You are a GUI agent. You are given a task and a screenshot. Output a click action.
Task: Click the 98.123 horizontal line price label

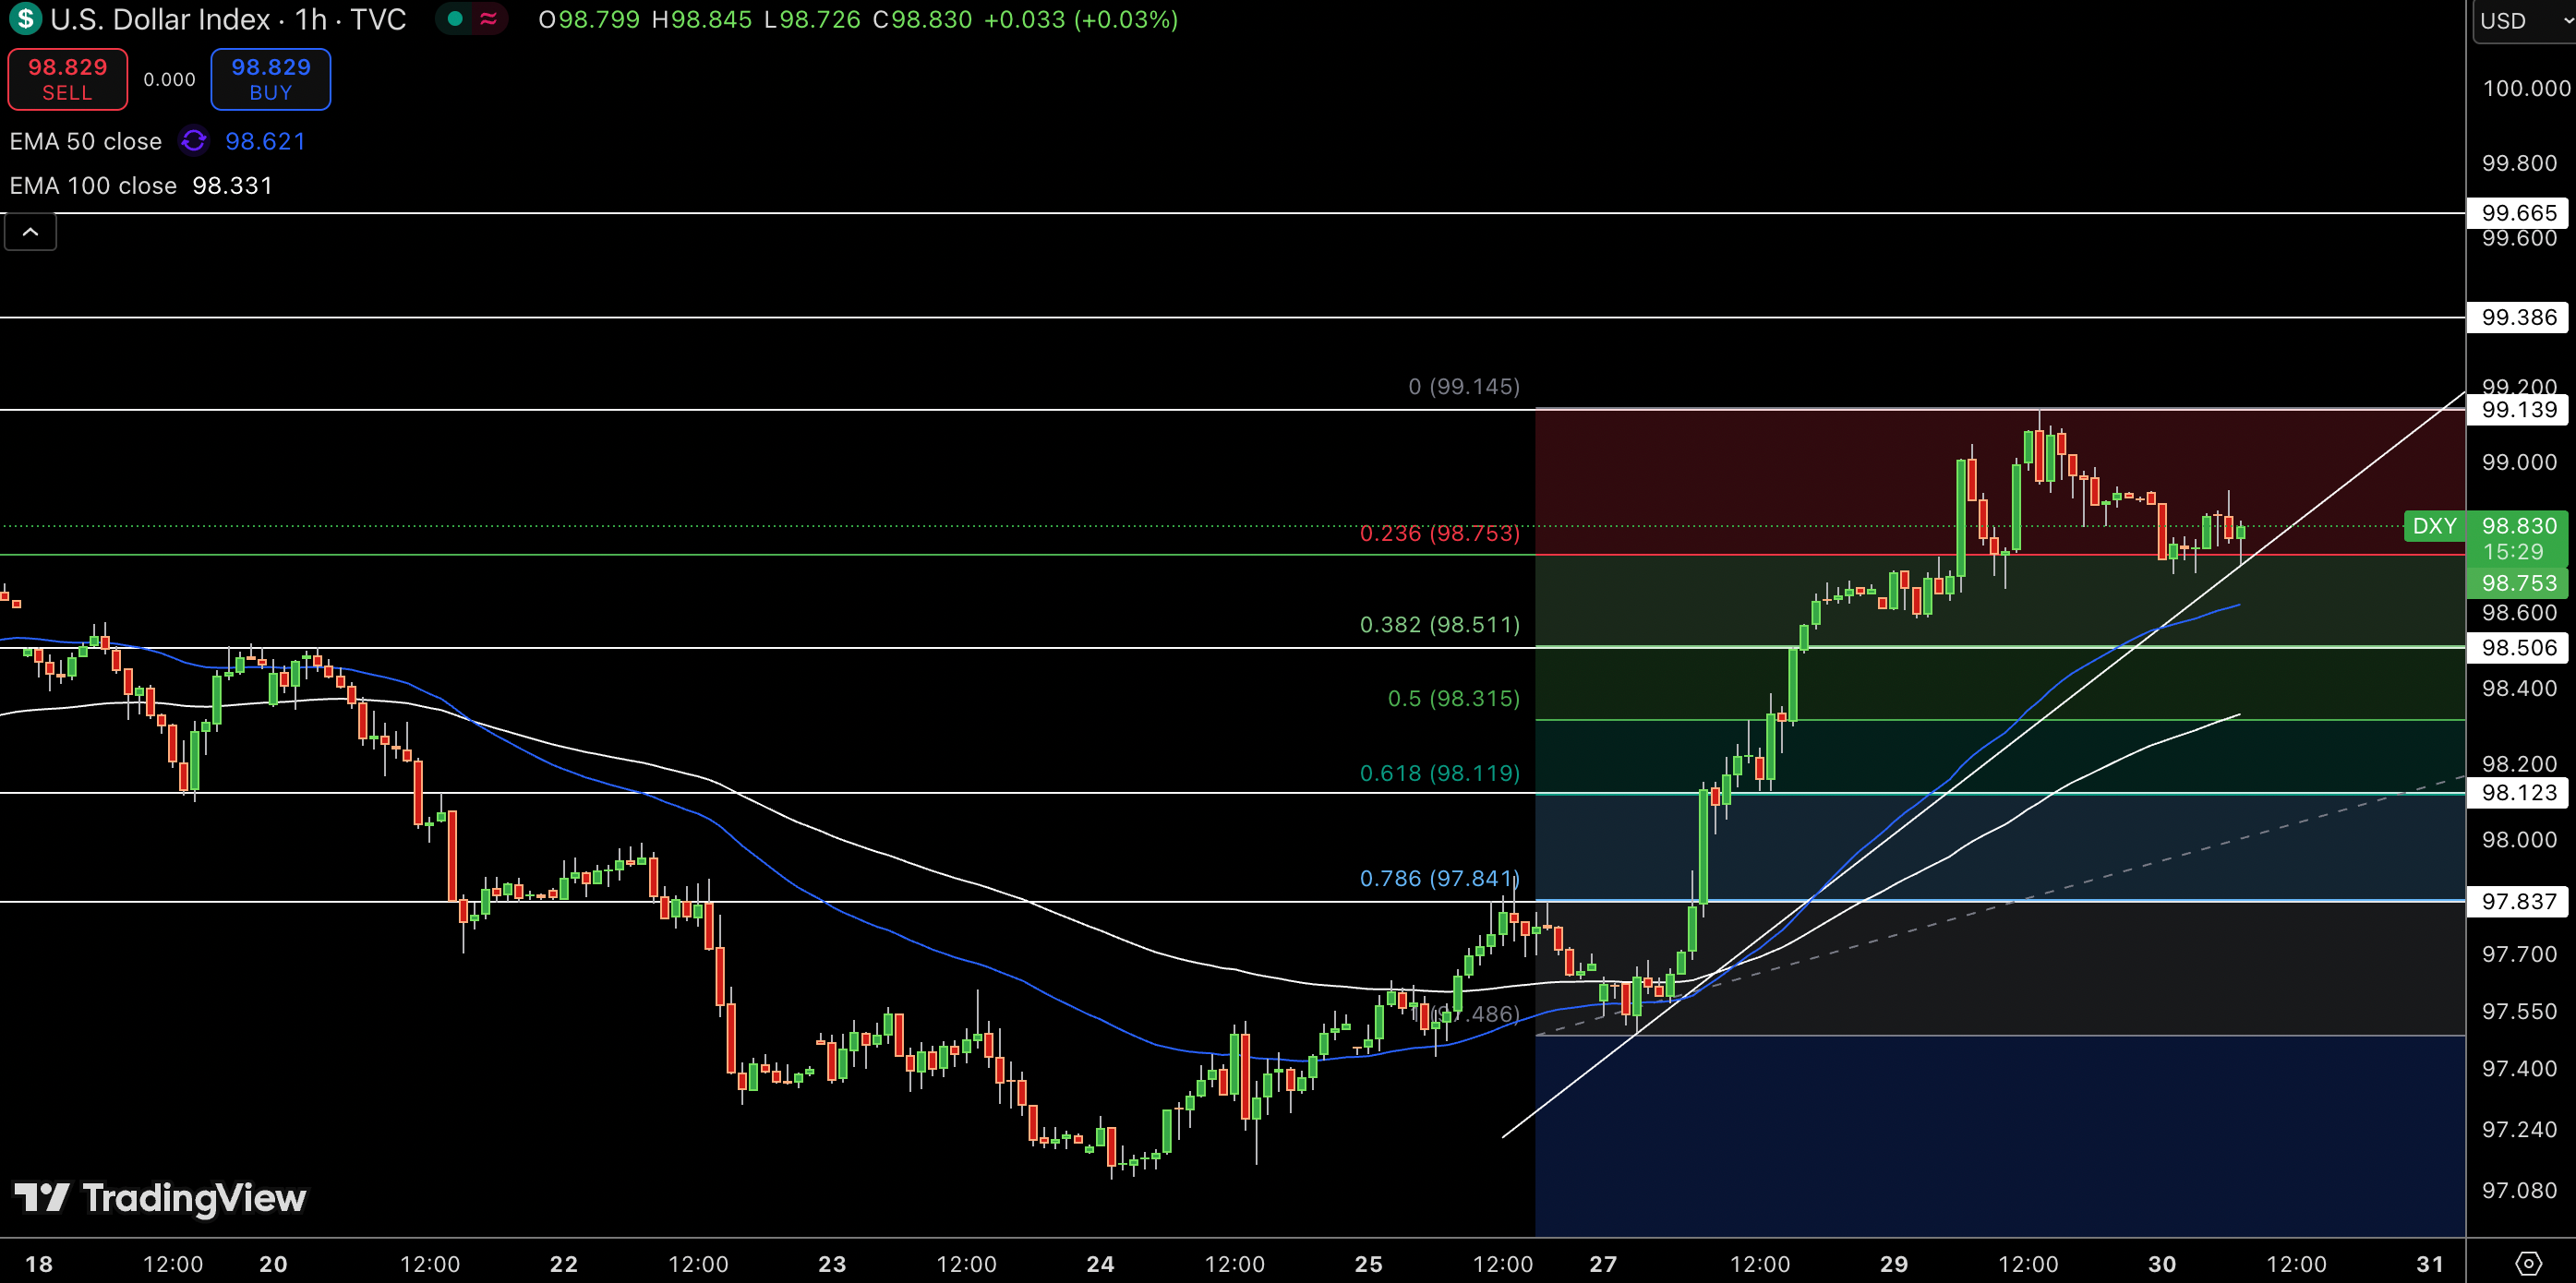coord(2518,792)
